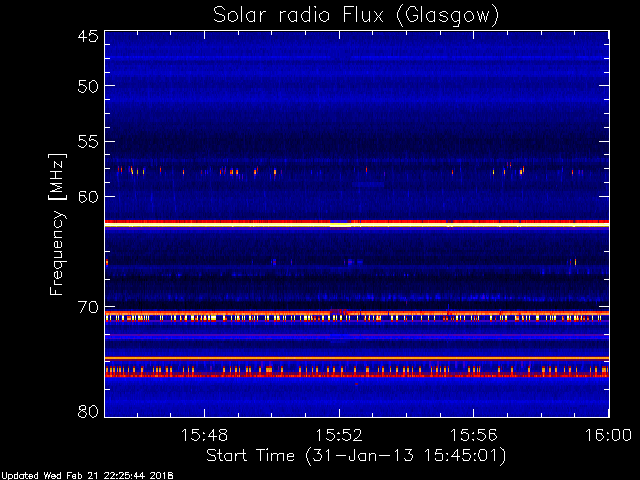Click the 80 frequency tick label
This screenshot has width=640, height=480.
[88, 411]
